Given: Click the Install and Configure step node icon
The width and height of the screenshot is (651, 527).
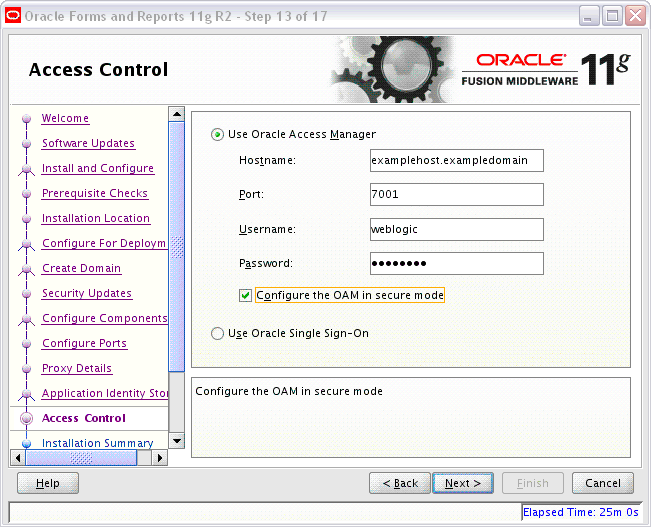Looking at the screenshot, I should click(27, 169).
